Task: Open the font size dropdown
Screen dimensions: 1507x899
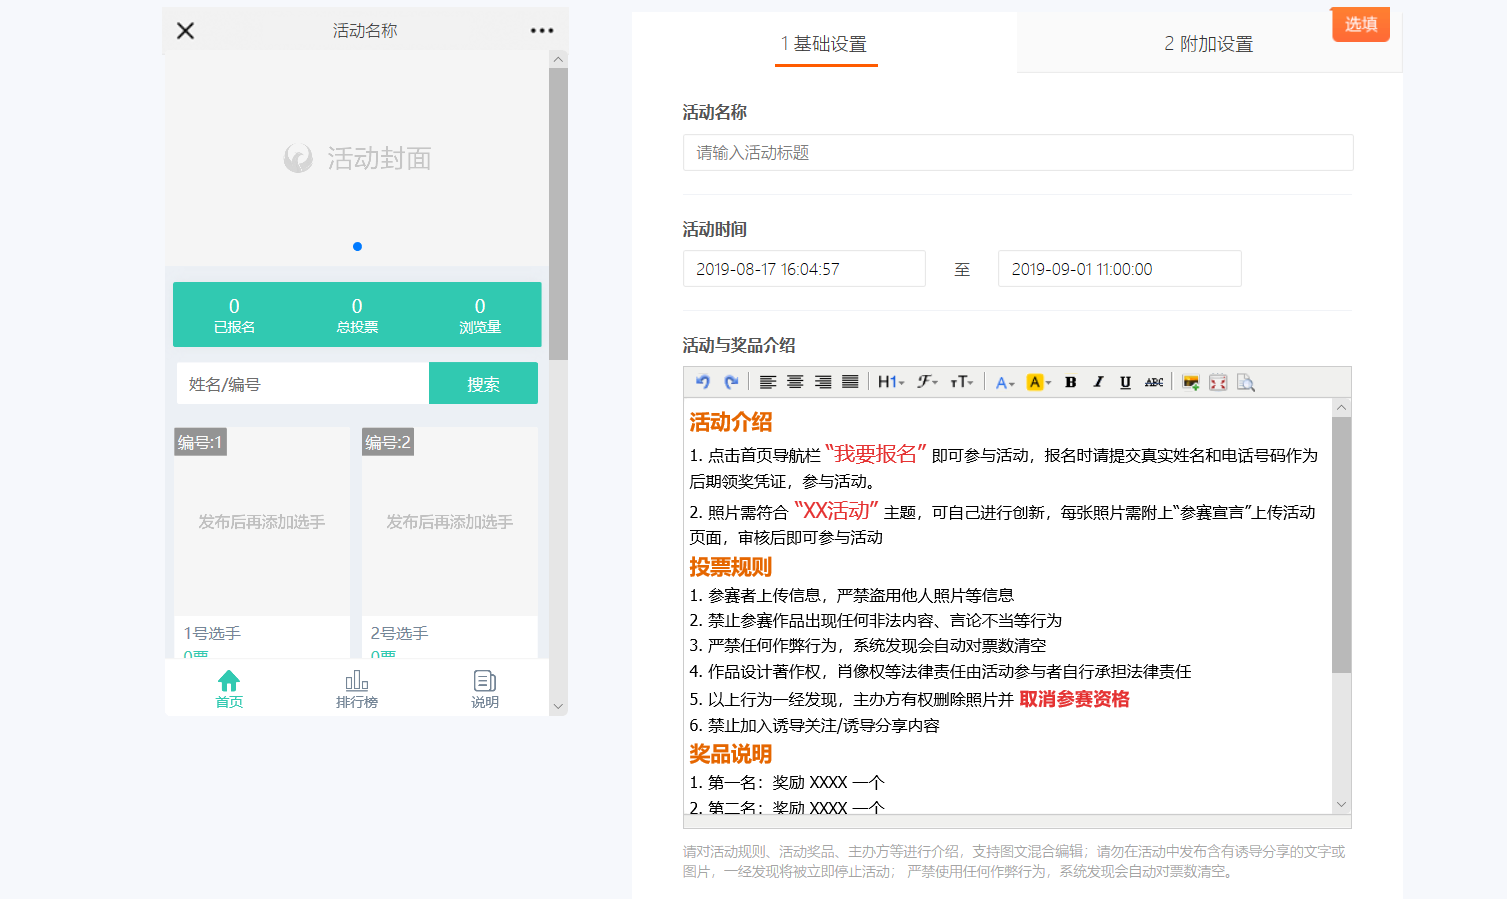Action: tap(961, 382)
